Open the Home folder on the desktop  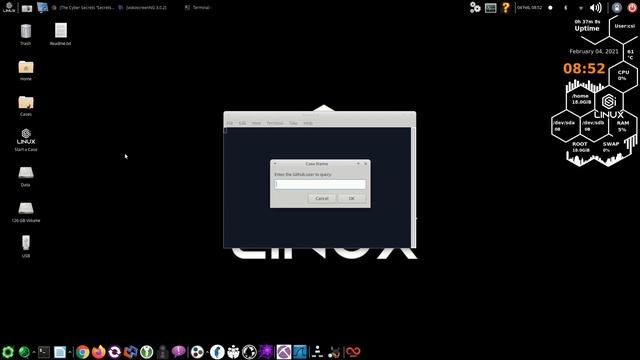26,70
